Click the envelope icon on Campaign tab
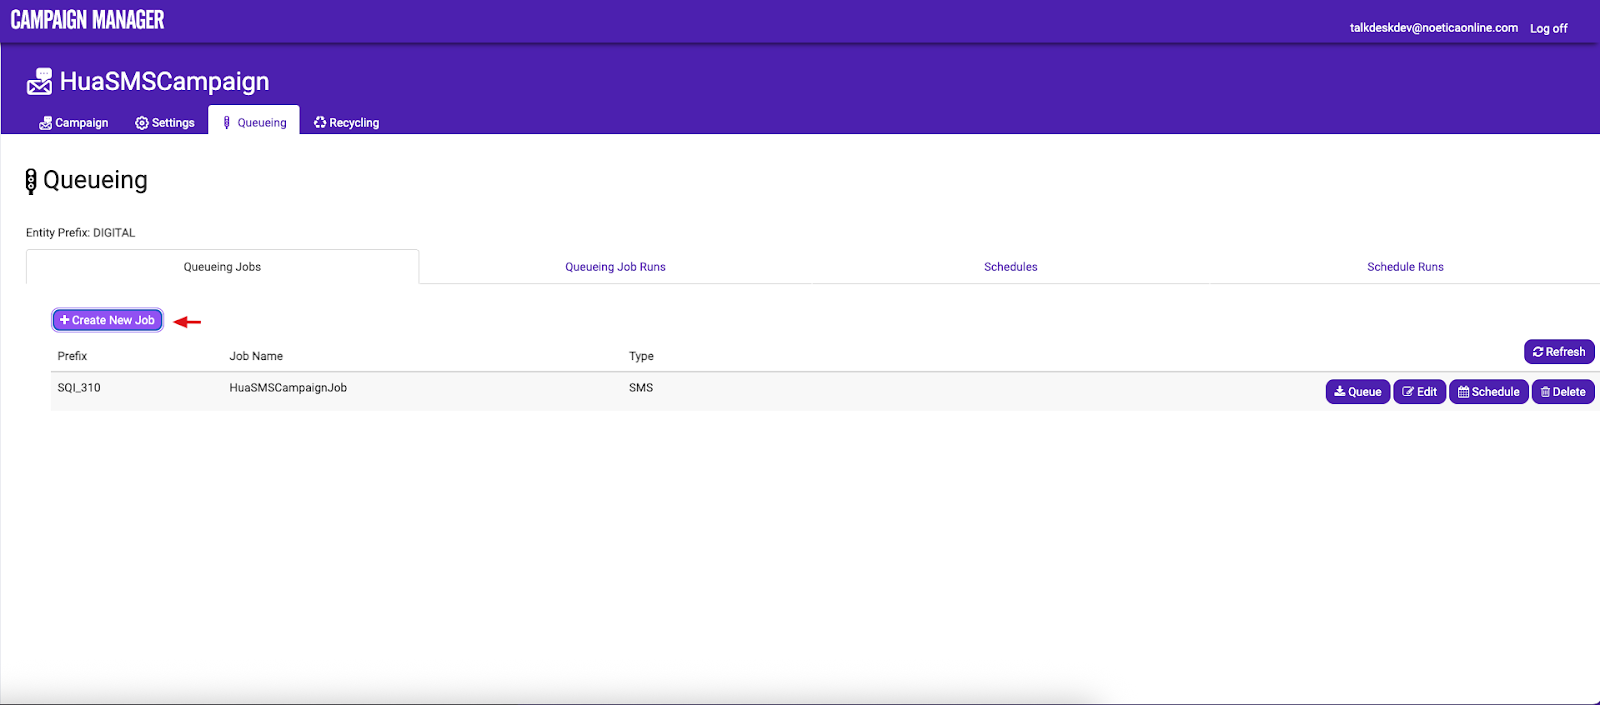 click(x=45, y=123)
